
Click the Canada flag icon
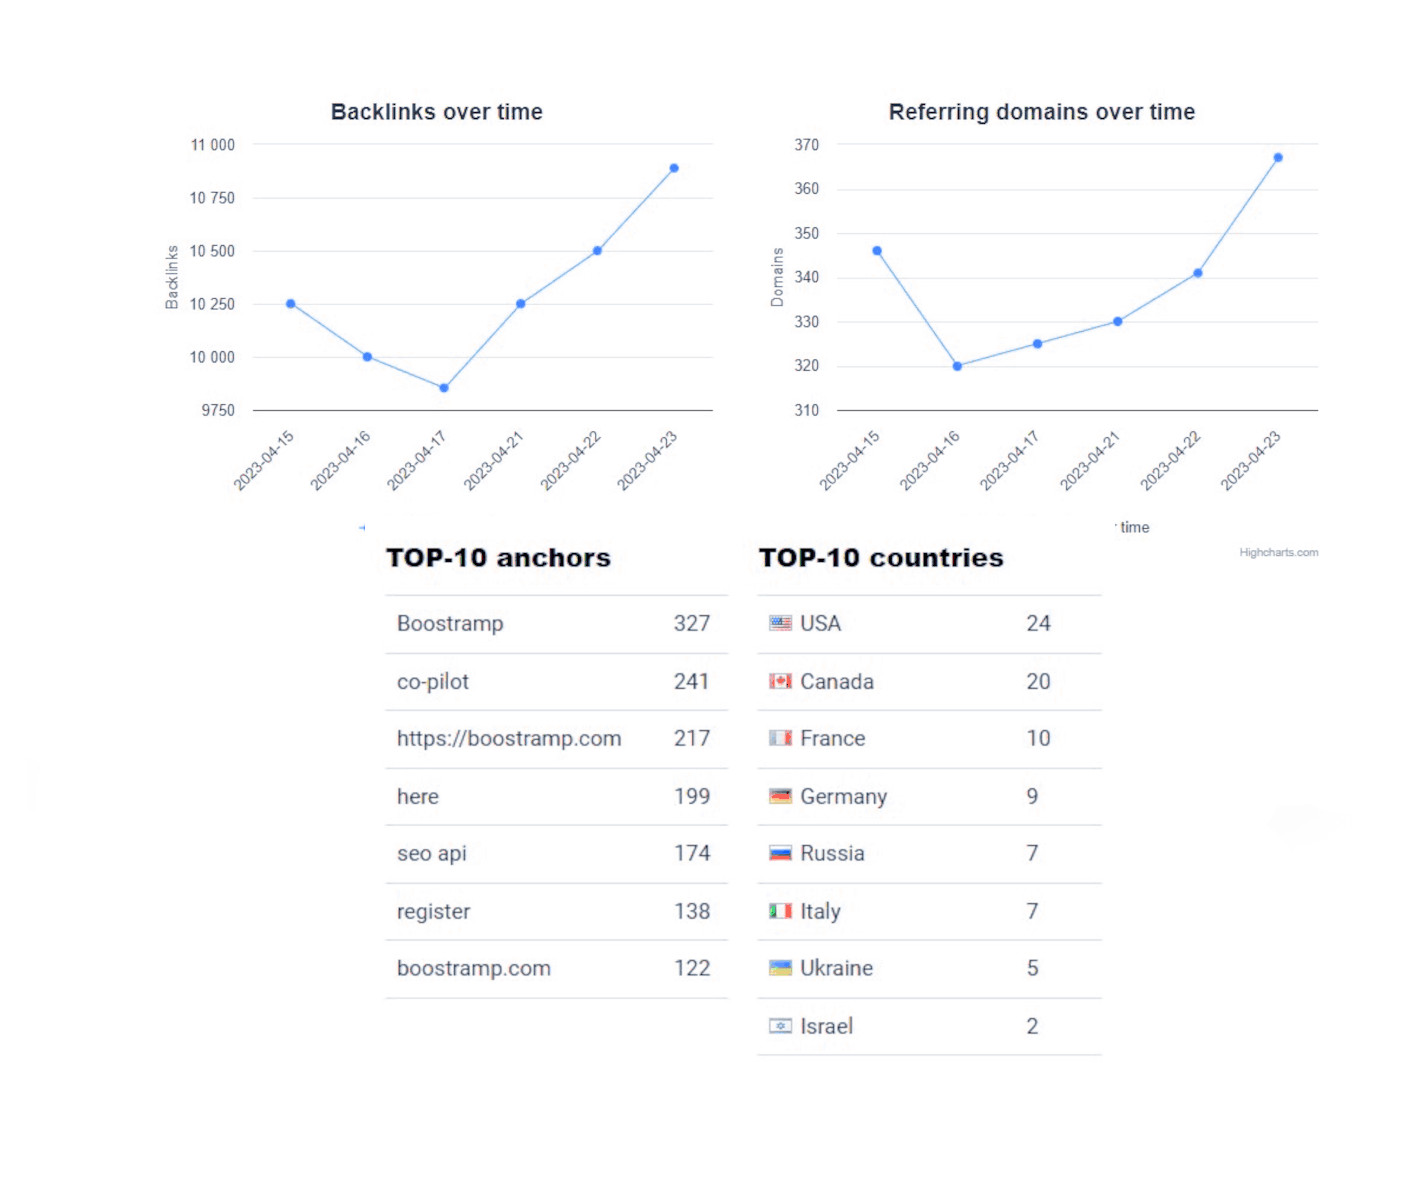[x=779, y=681]
